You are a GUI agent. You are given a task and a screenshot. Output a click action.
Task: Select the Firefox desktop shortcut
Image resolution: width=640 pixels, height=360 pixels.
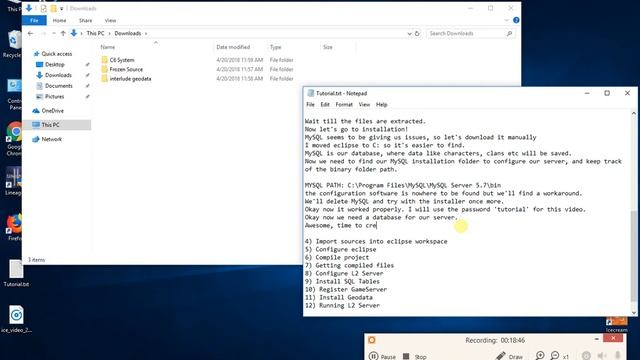point(14,227)
